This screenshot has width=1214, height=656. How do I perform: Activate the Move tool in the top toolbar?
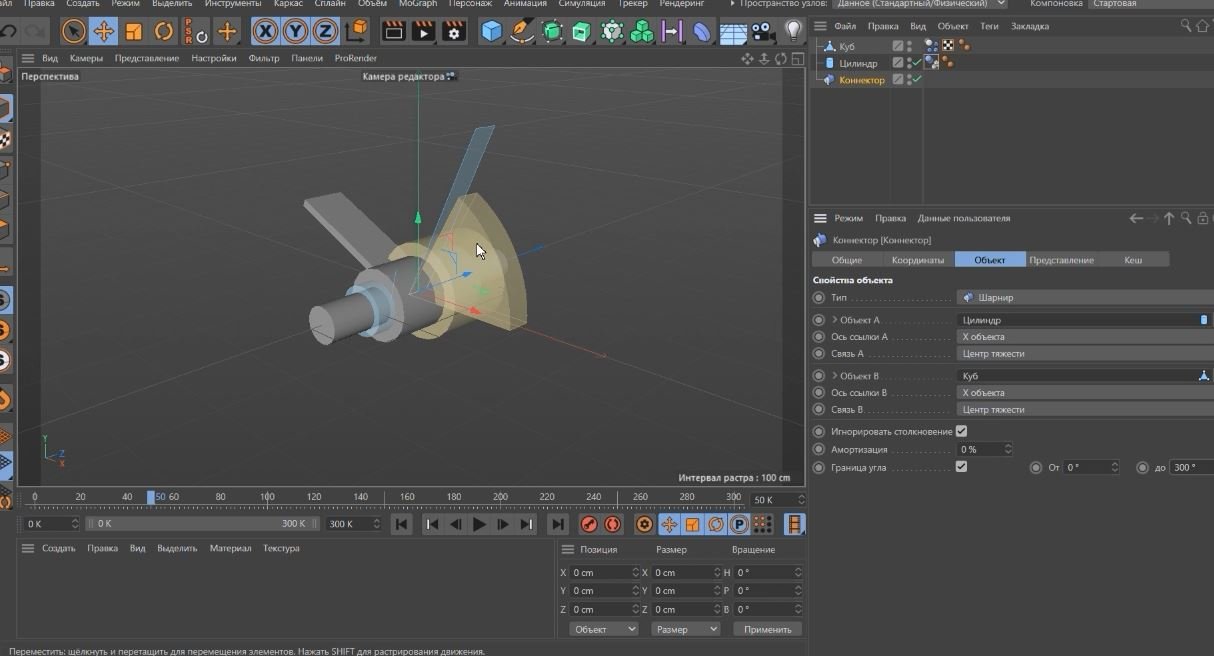click(103, 32)
